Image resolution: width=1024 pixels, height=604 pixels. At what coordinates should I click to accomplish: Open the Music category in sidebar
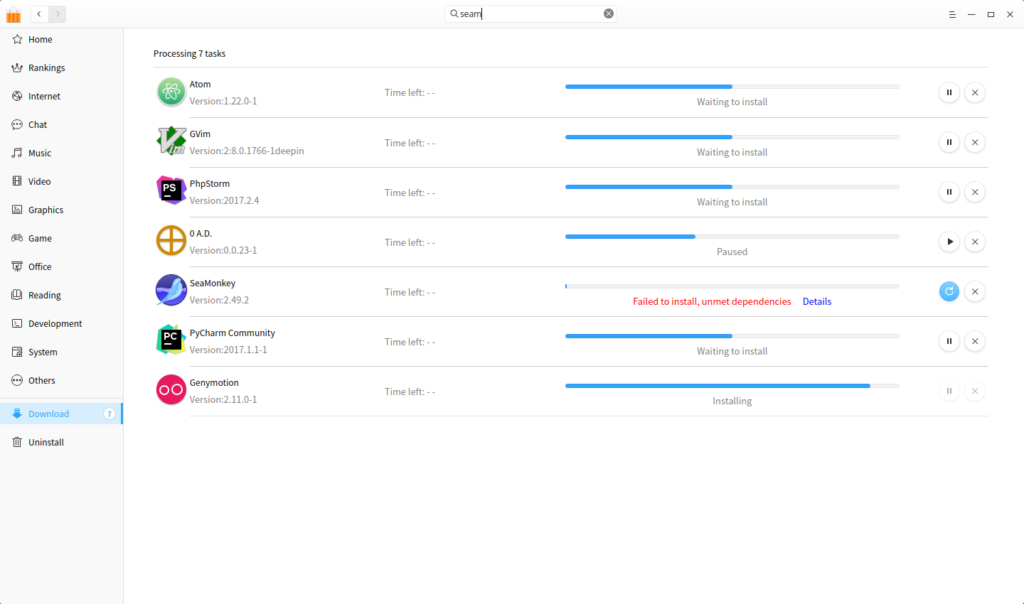pyautogui.click(x=41, y=152)
